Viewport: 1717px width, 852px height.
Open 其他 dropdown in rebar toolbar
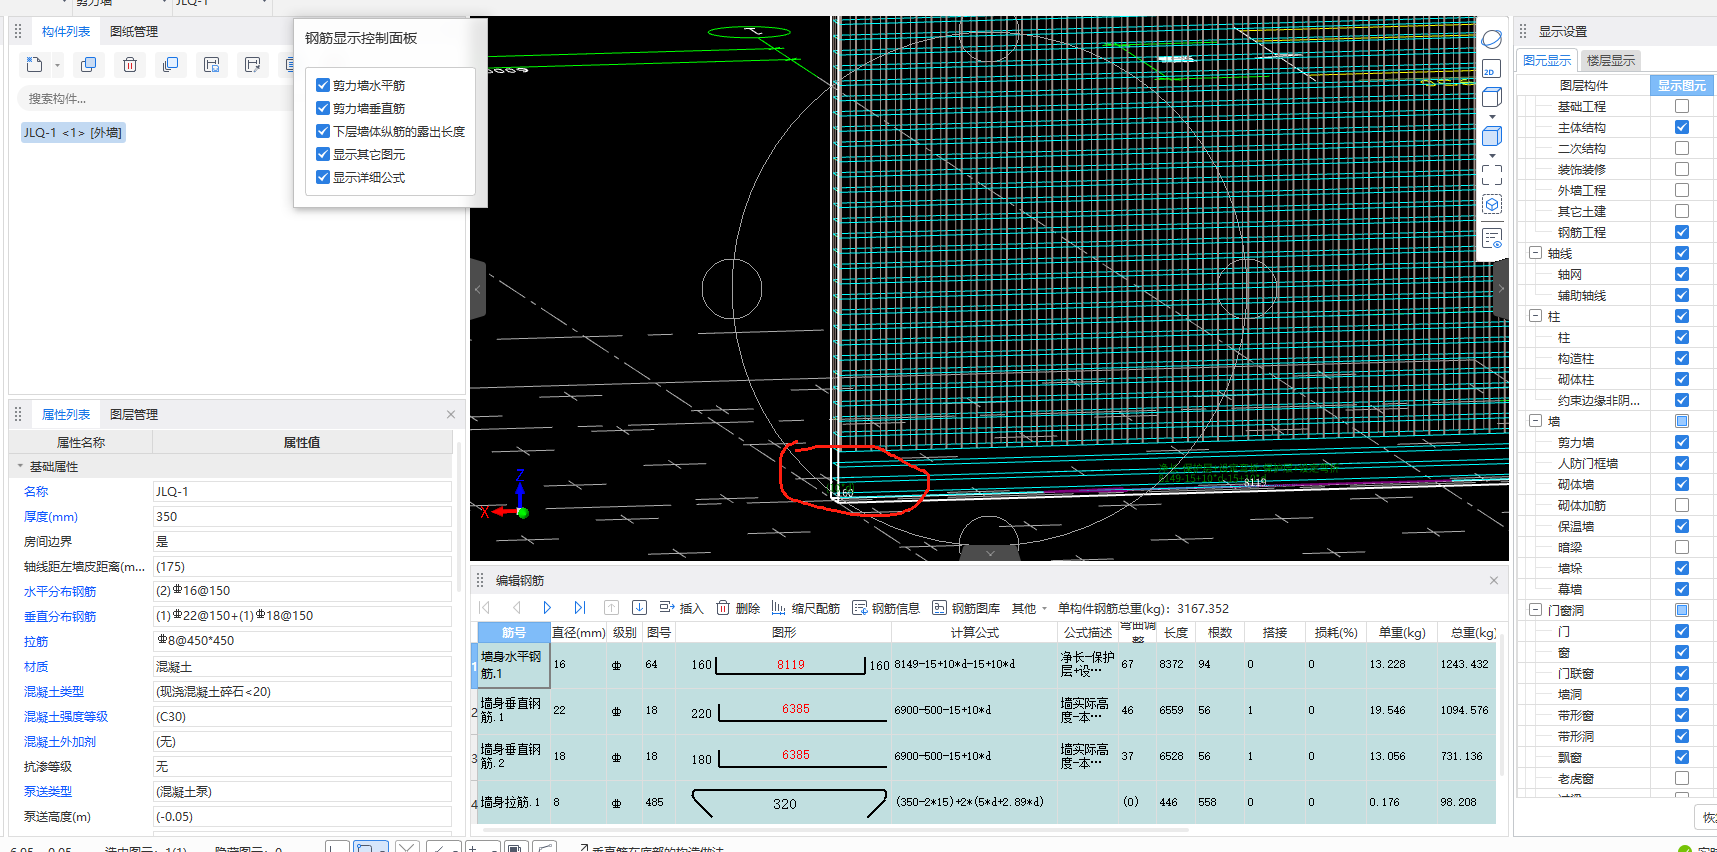coord(1029,608)
